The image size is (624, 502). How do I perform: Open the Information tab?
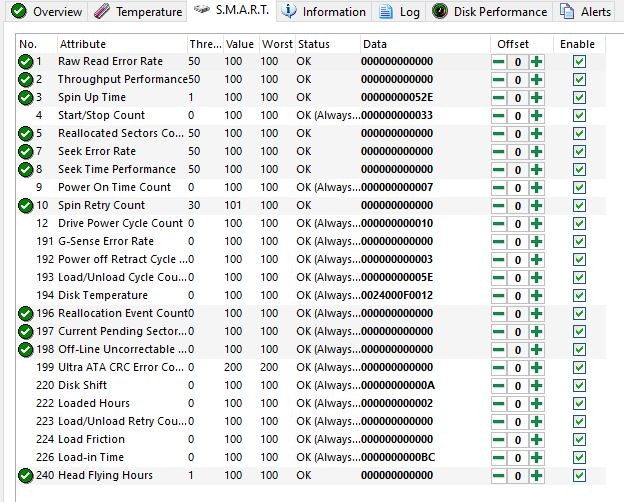click(324, 12)
